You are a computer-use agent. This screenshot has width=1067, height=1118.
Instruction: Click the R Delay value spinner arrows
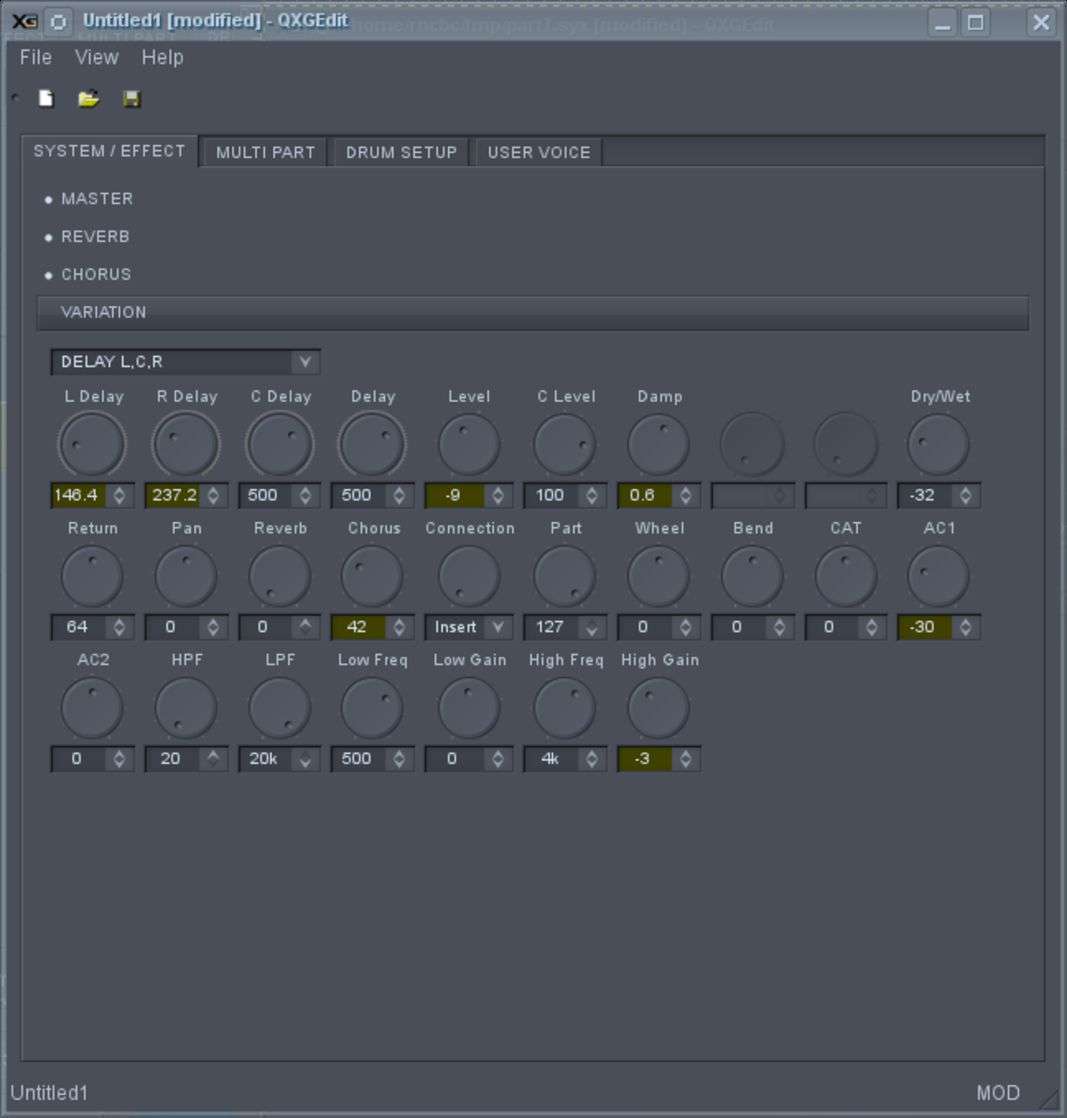(213, 495)
